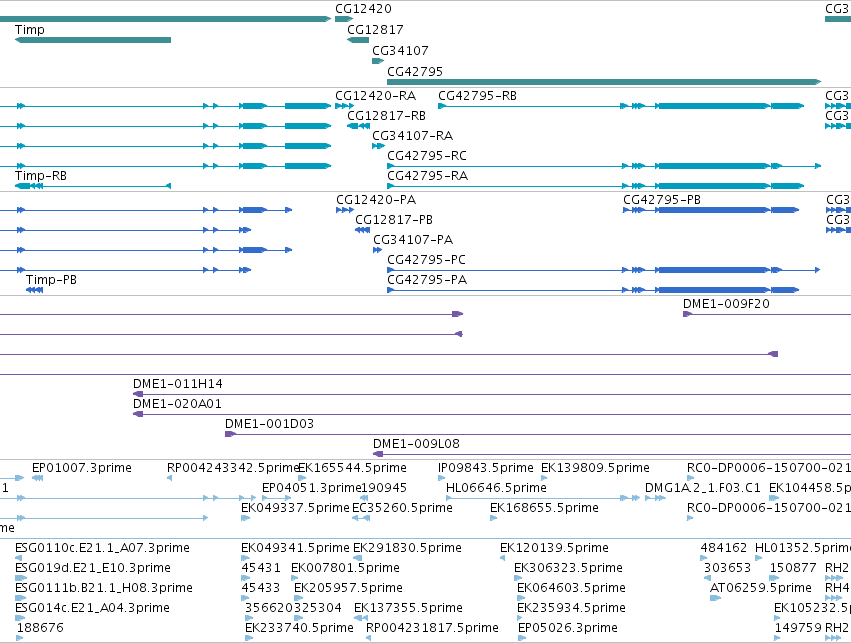Select the EK049341.5prime feature label
The image size is (851, 643).
pyautogui.click(x=295, y=548)
